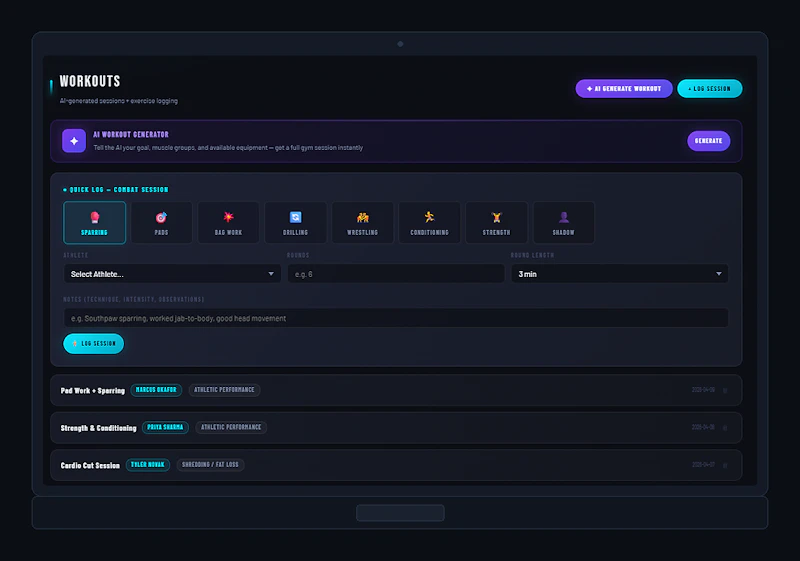The height and width of the screenshot is (561, 800).
Task: Click the date on Cardio Cut Session row
Action: tap(703, 465)
